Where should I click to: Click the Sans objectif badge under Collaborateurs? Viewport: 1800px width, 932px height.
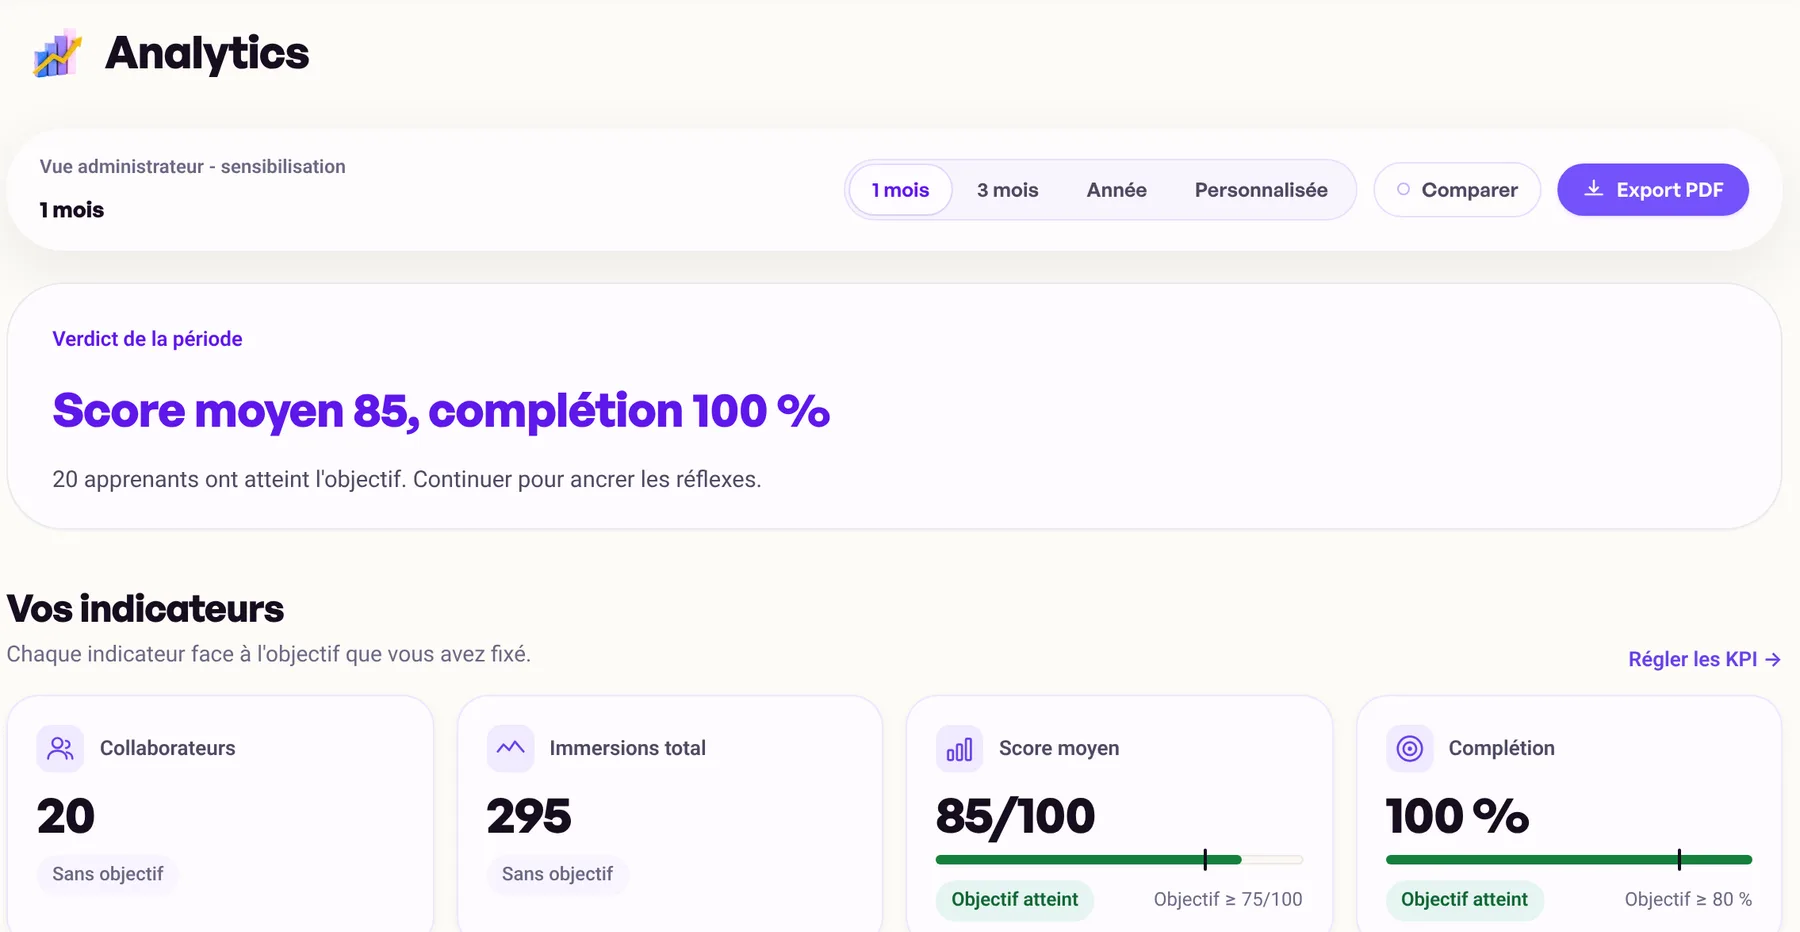[108, 874]
